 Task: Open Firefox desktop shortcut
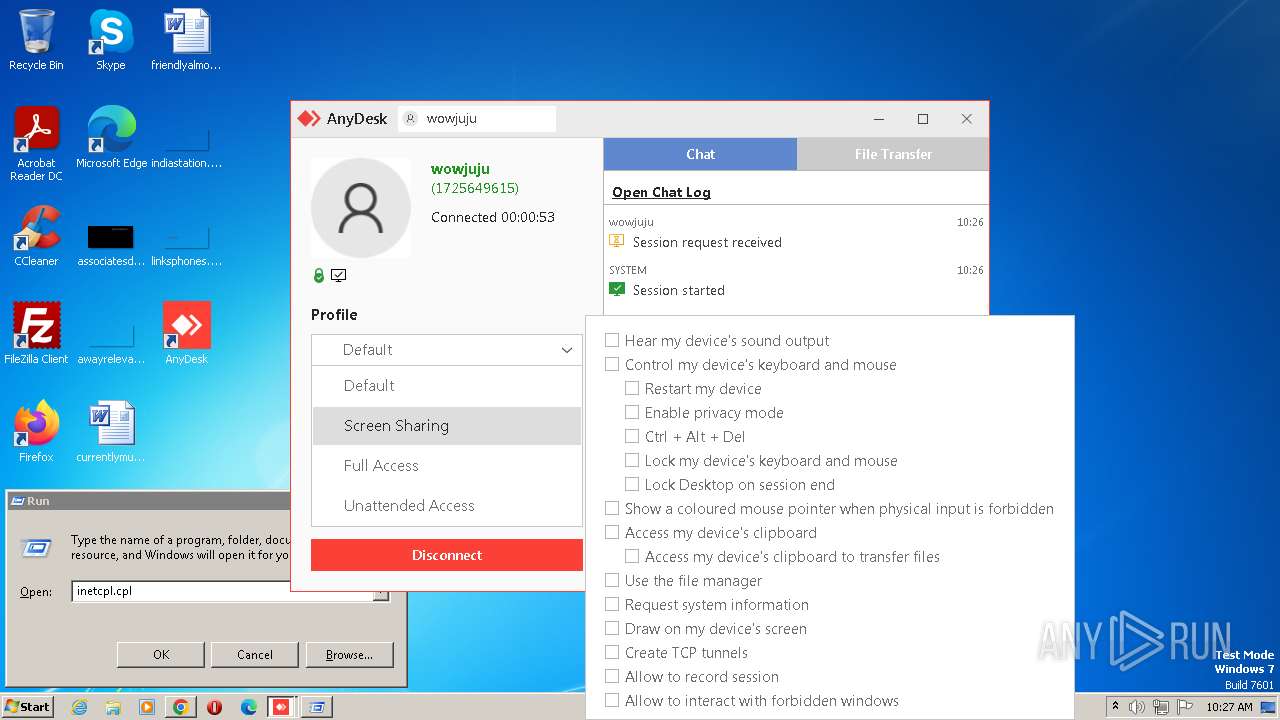coord(36,432)
